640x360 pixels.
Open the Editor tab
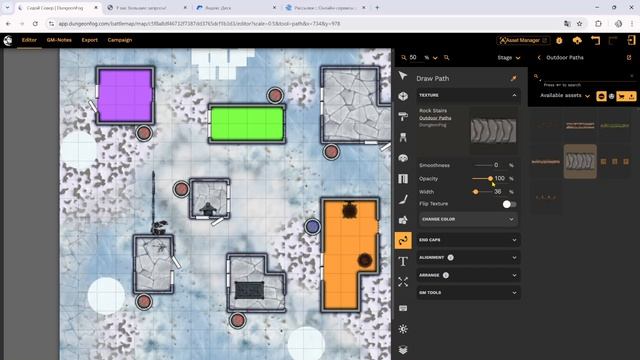[29, 40]
